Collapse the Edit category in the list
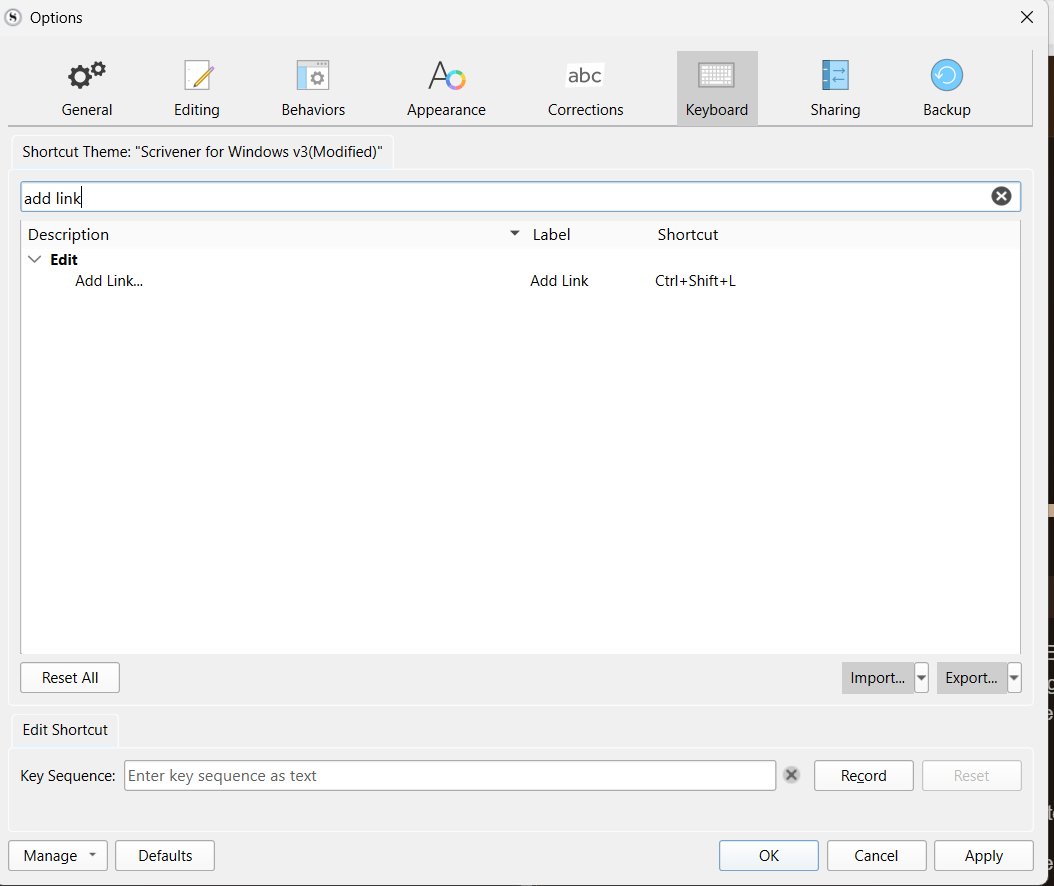This screenshot has width=1054, height=886. pyautogui.click(x=35, y=260)
